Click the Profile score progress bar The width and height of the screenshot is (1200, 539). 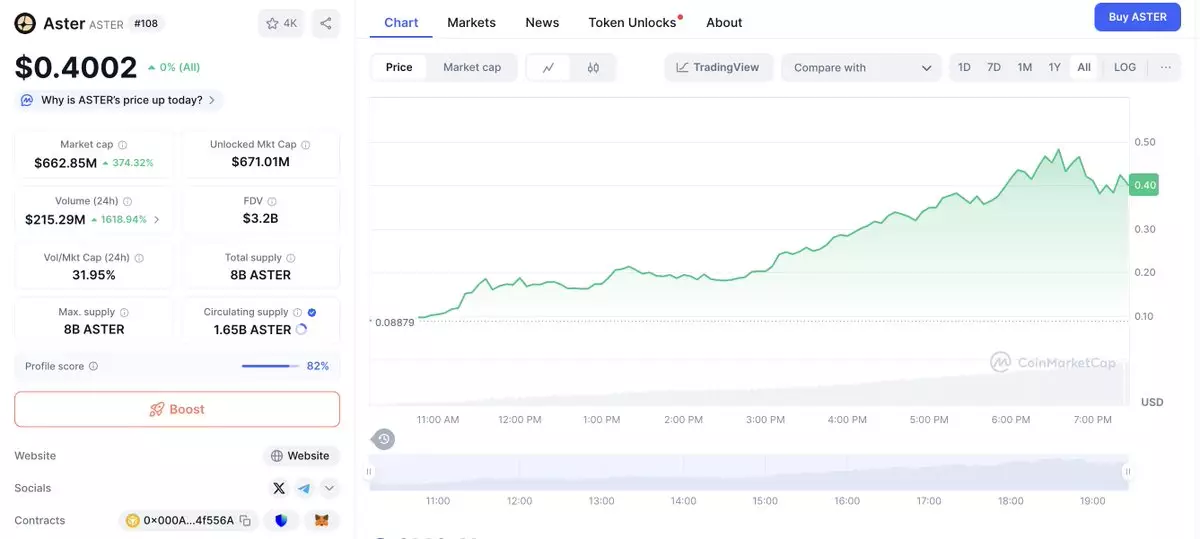(271, 366)
